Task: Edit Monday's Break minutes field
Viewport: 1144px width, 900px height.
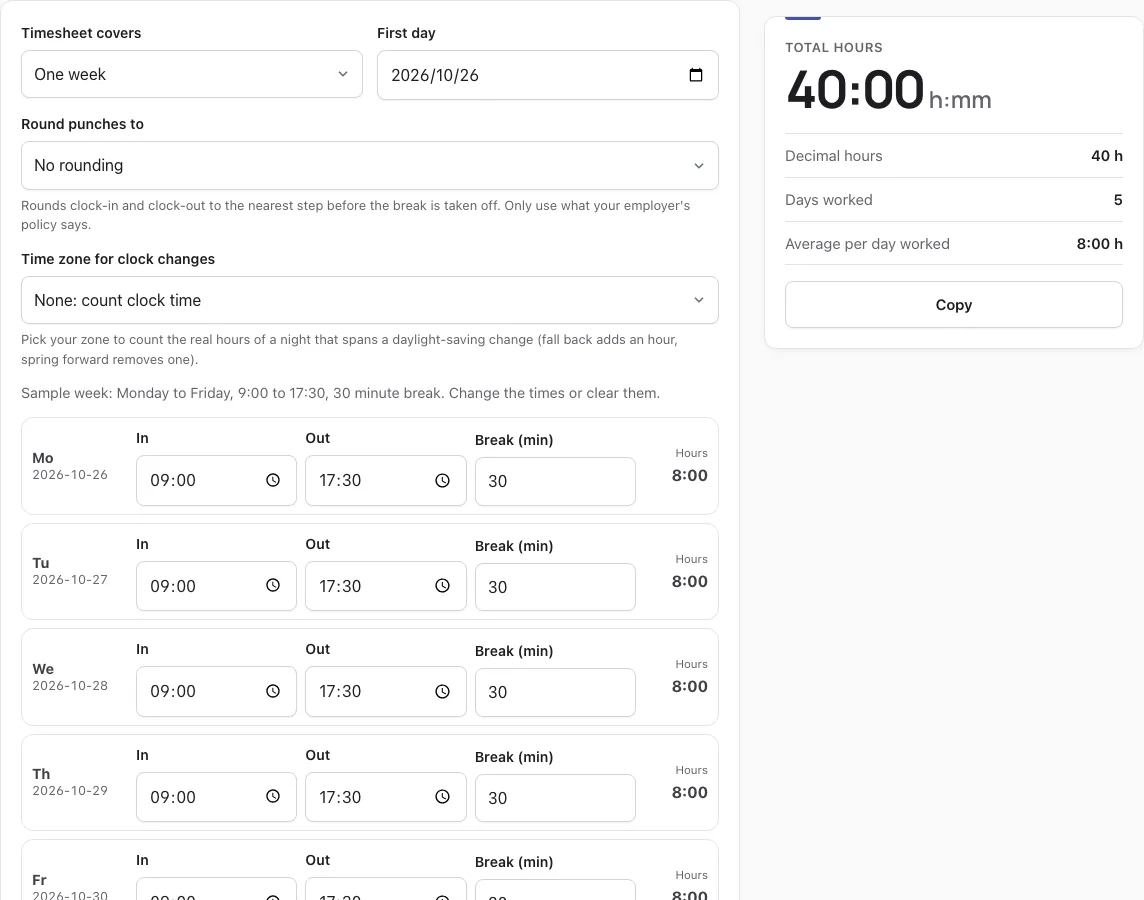Action: point(555,481)
